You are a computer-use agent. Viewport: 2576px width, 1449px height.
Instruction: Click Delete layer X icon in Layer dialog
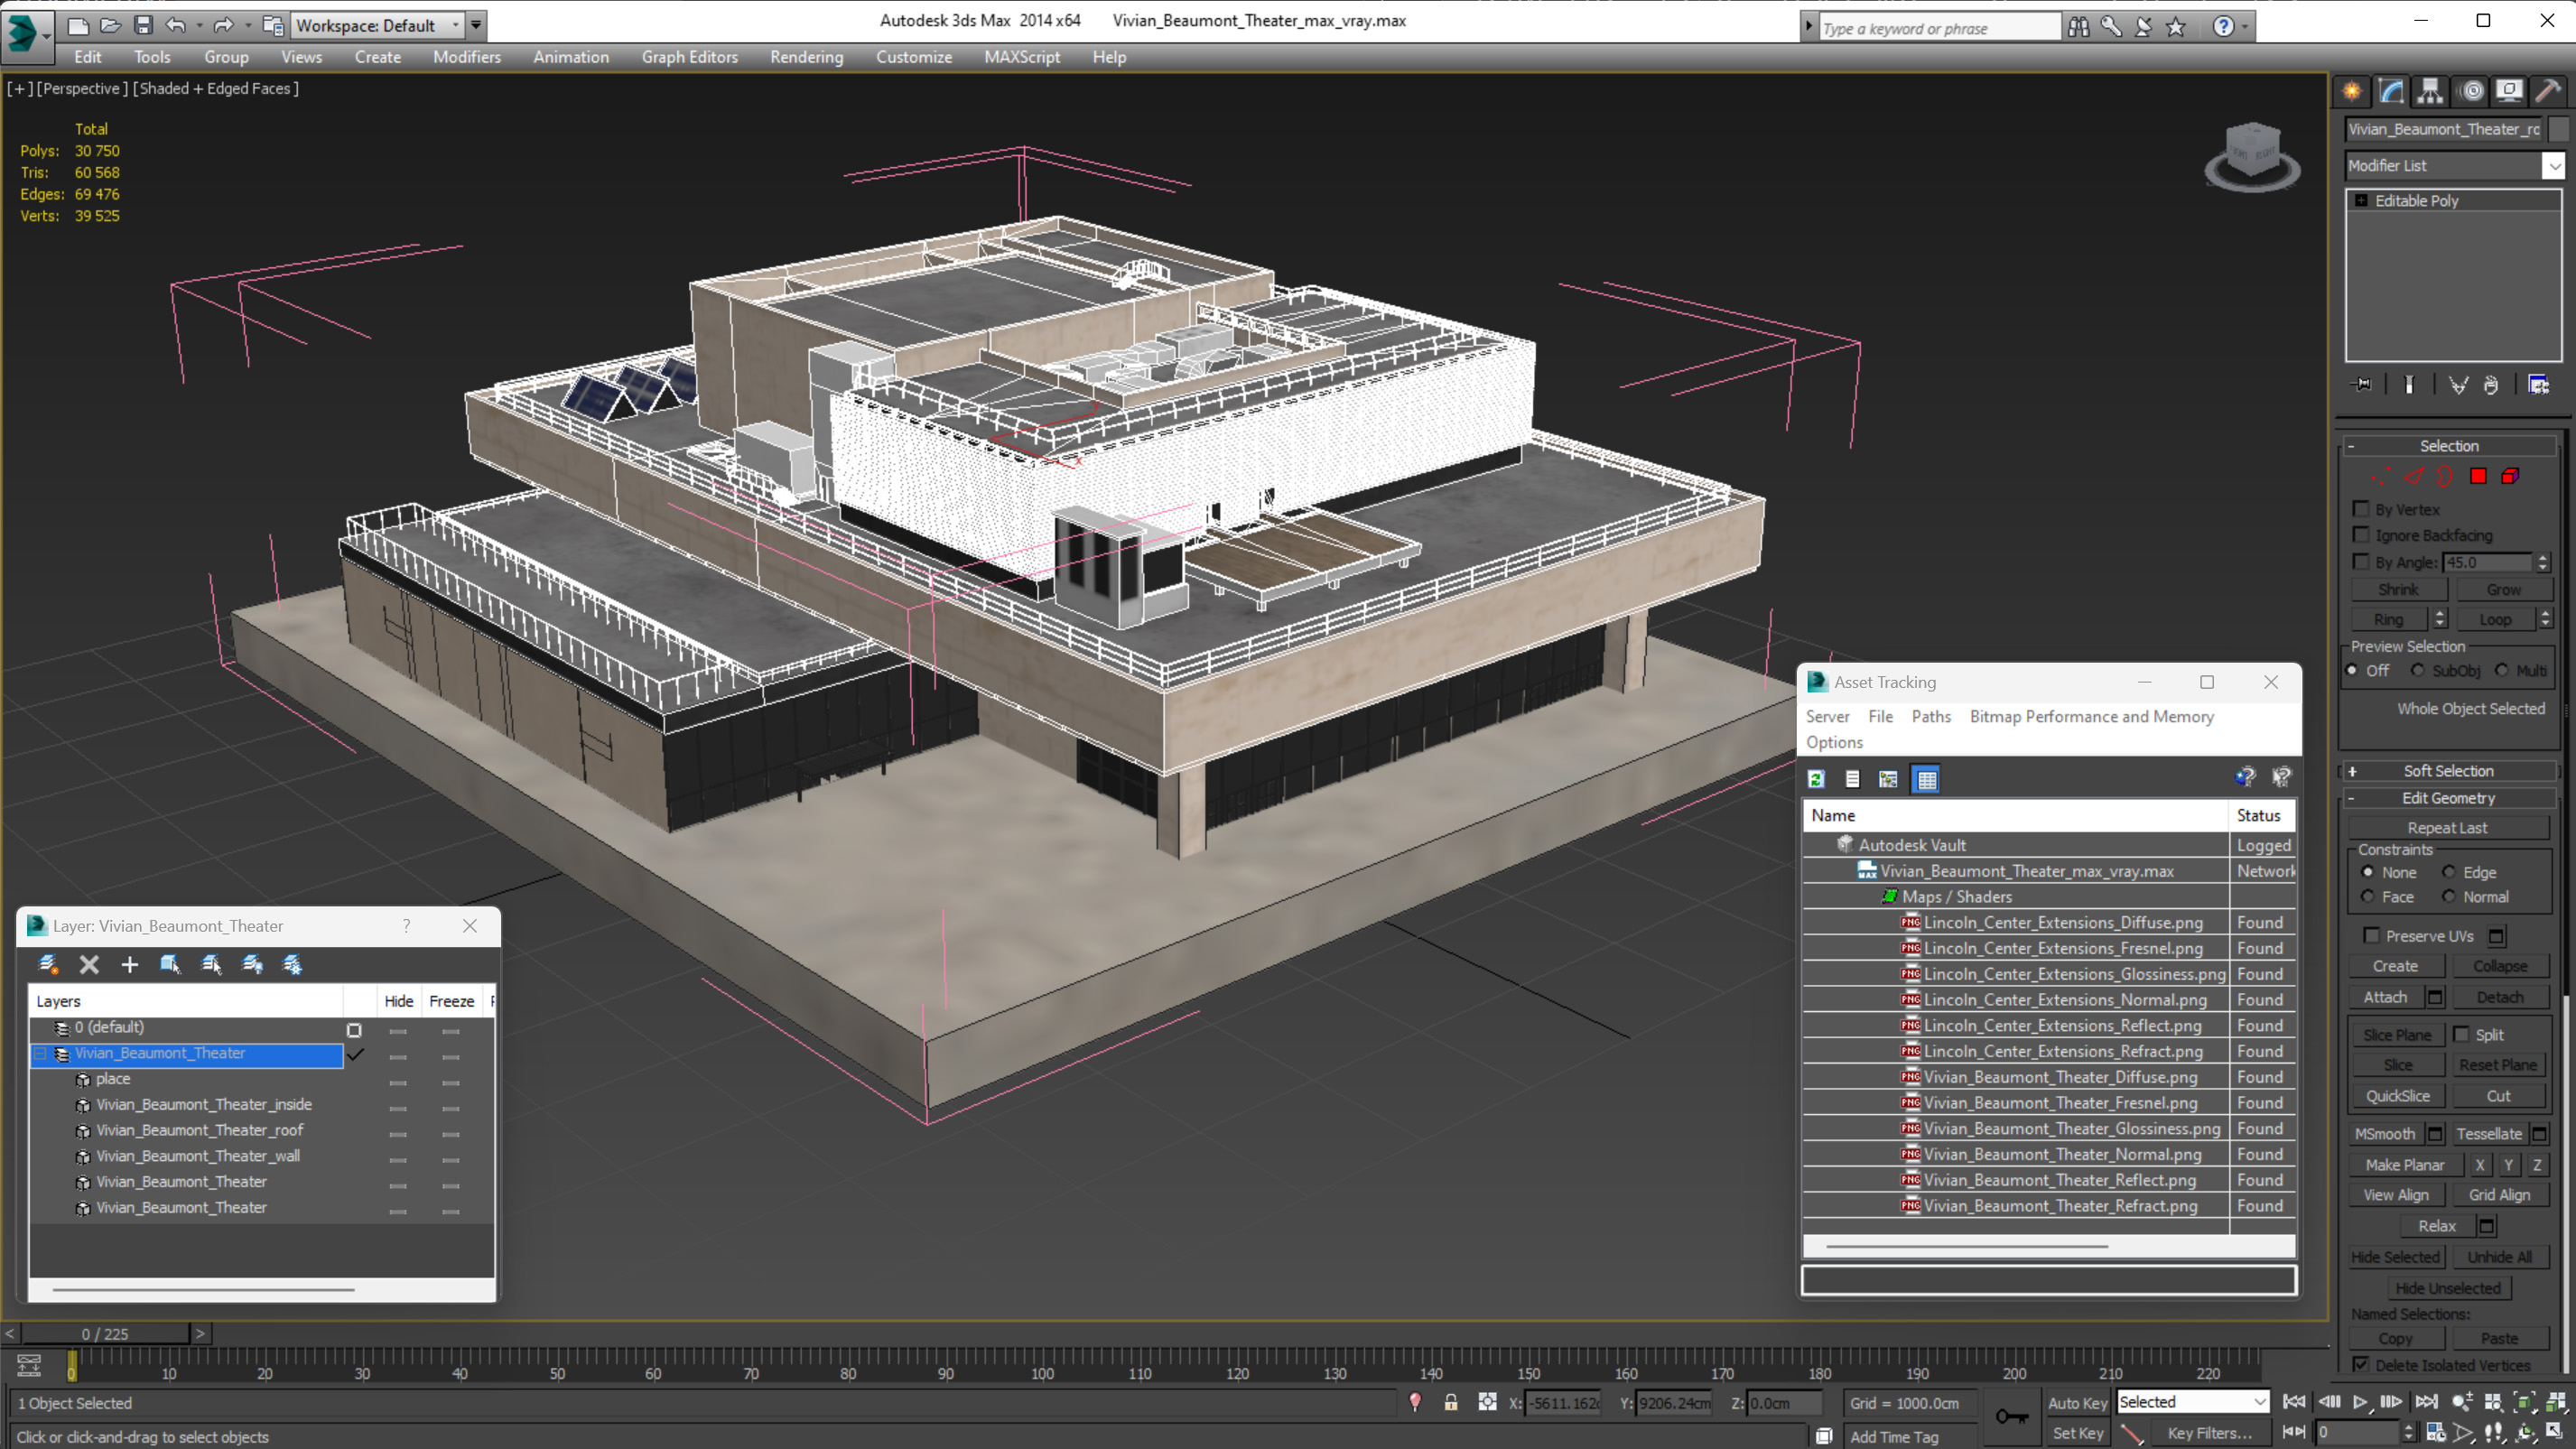coord(89,964)
